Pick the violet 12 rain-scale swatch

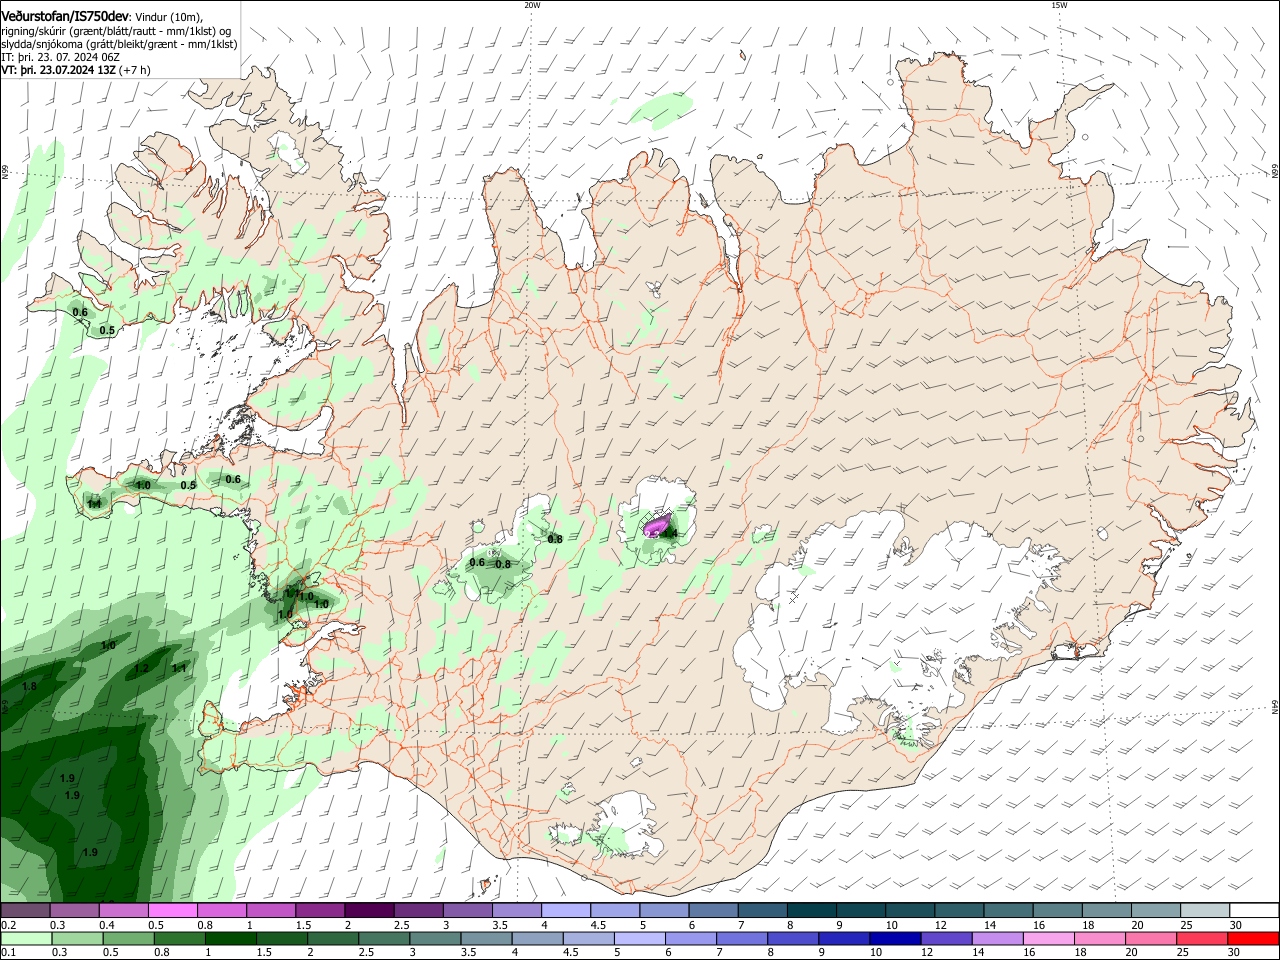(x=946, y=939)
